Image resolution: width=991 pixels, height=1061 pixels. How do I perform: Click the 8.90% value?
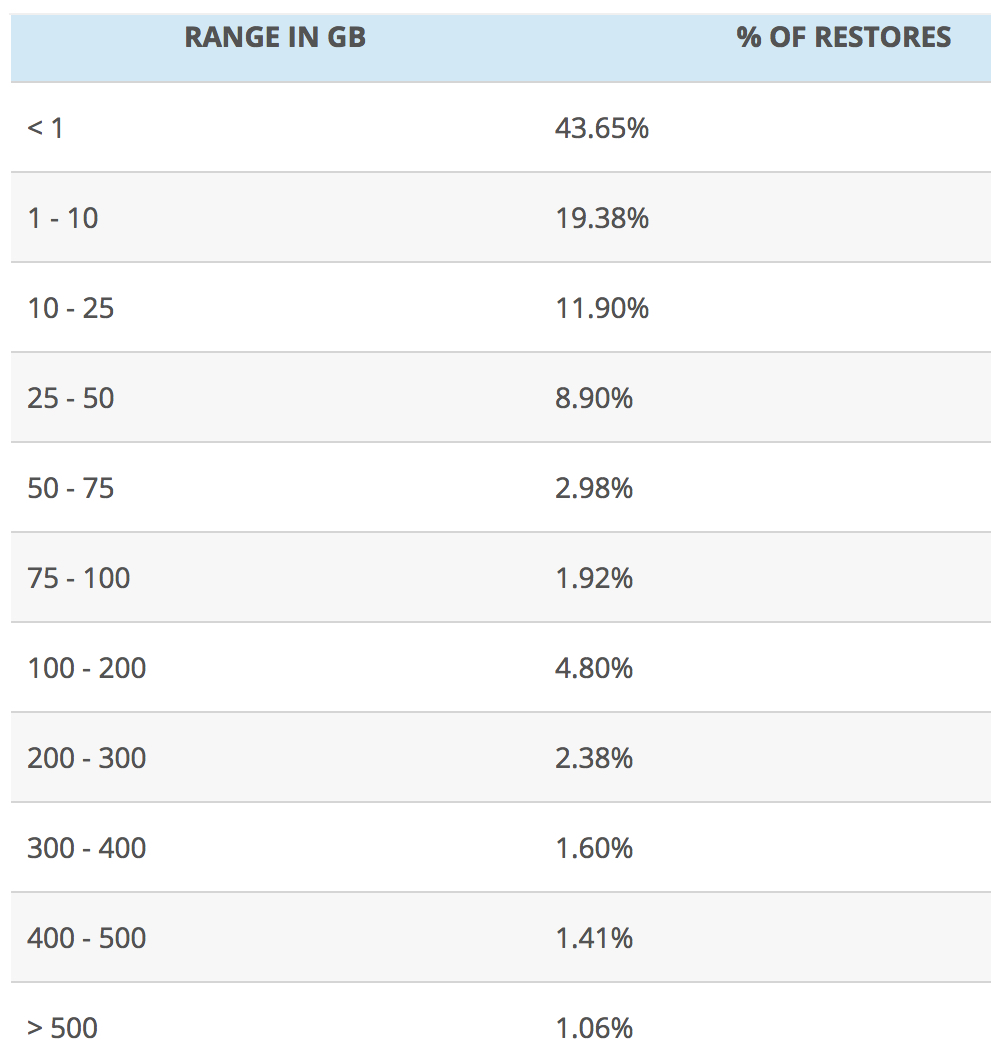click(x=594, y=398)
